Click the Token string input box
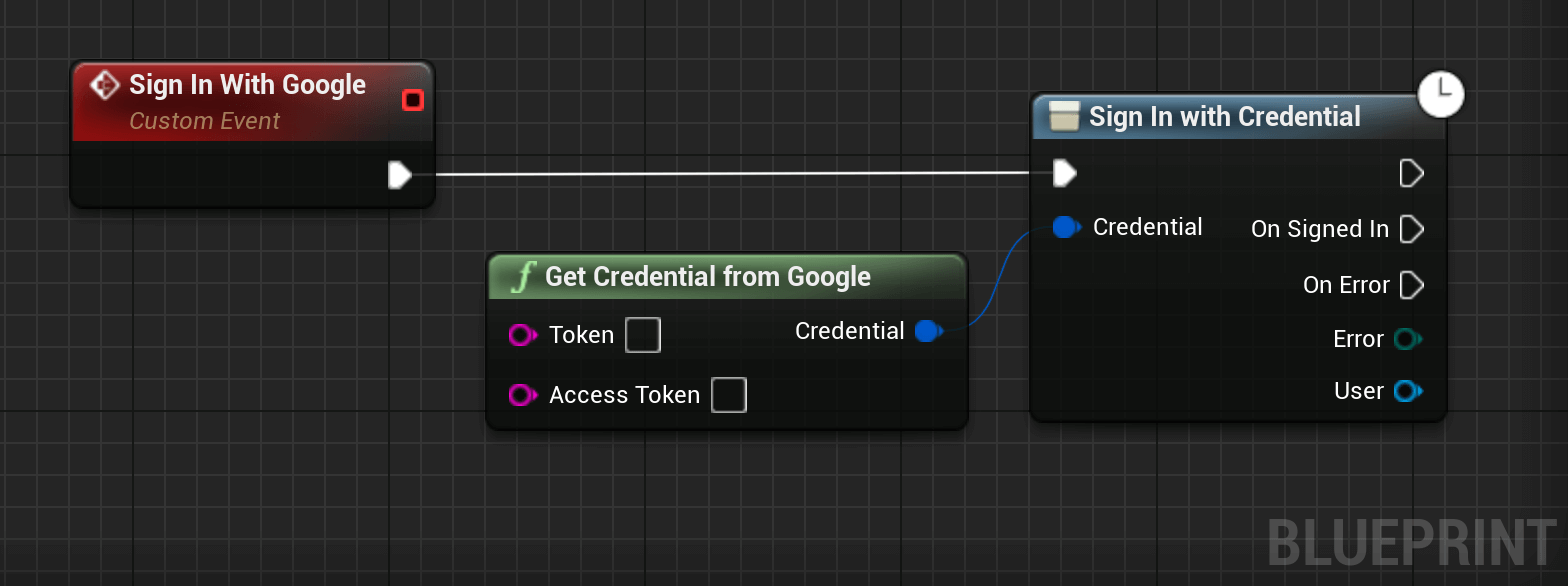 tap(643, 335)
